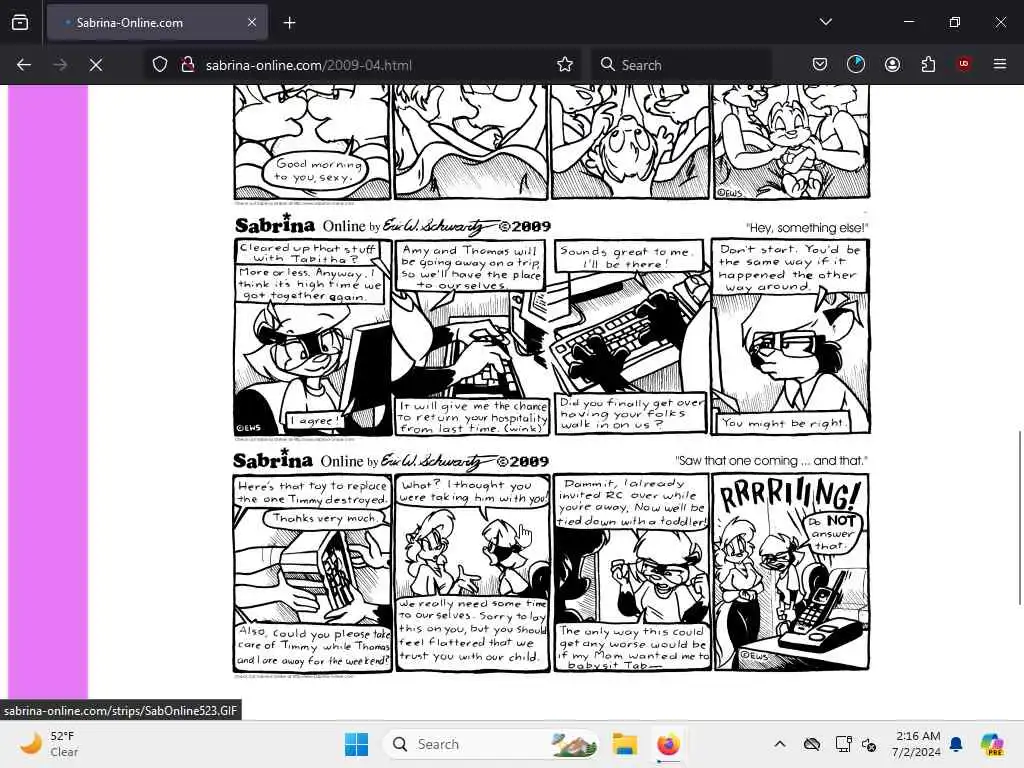Screen dimensions: 1024x768
Task: Open tracking protection shield panel
Action: pyautogui.click(x=160, y=65)
